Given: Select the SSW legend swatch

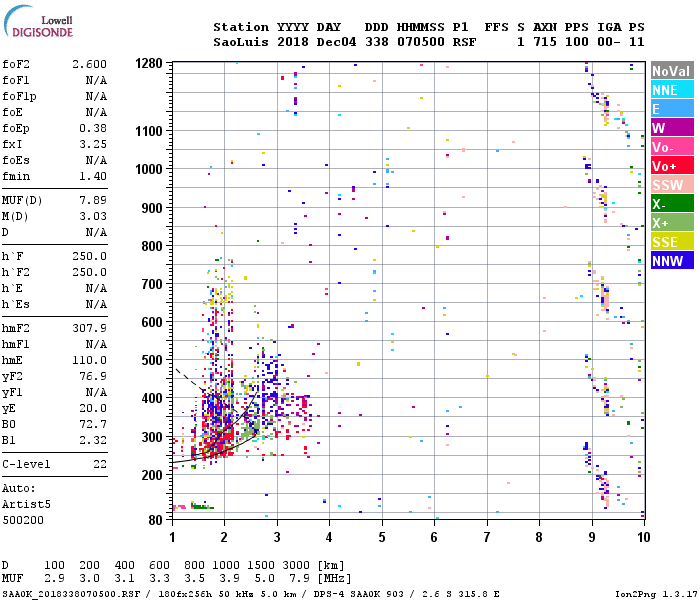Looking at the screenshot, I should [672, 185].
